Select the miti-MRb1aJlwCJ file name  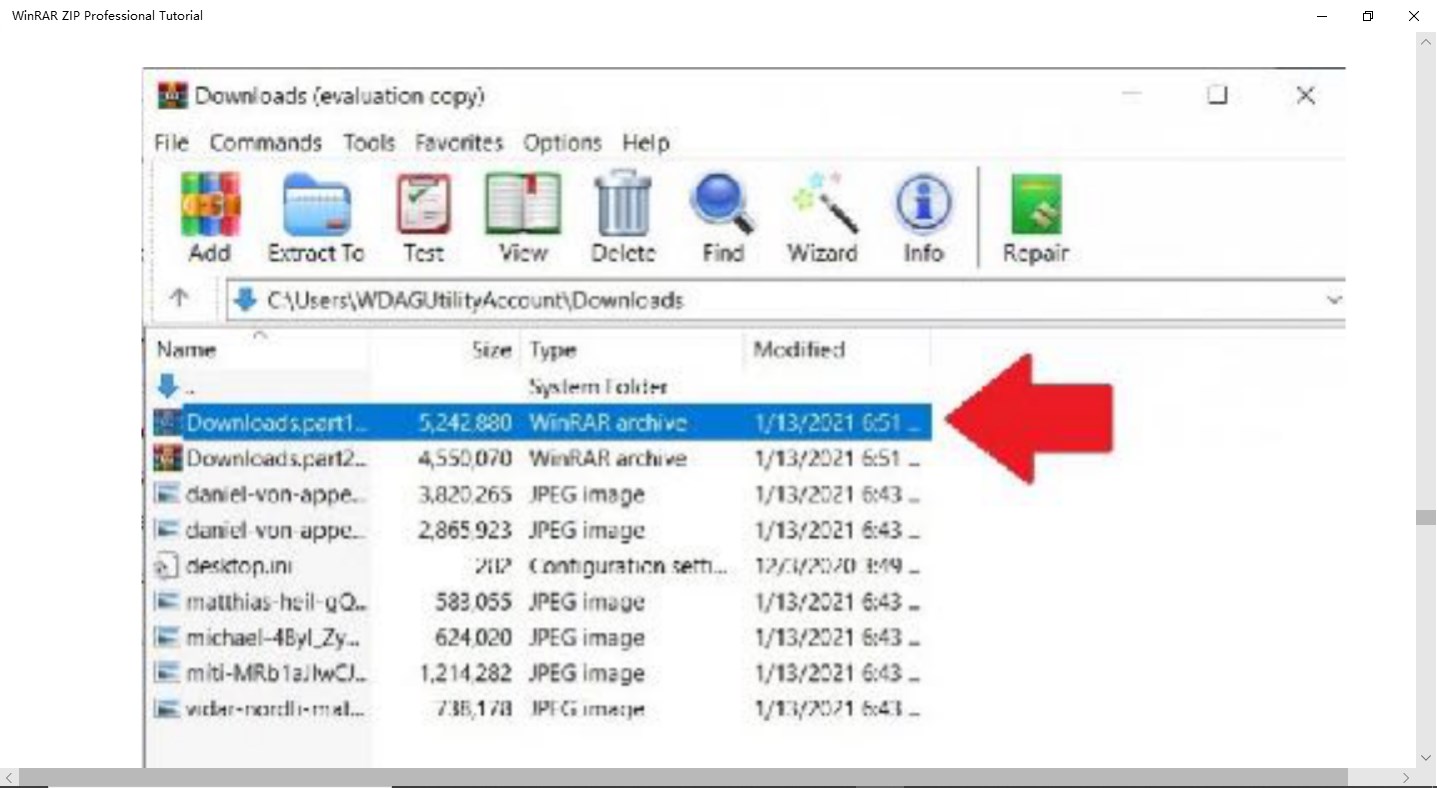point(276,673)
